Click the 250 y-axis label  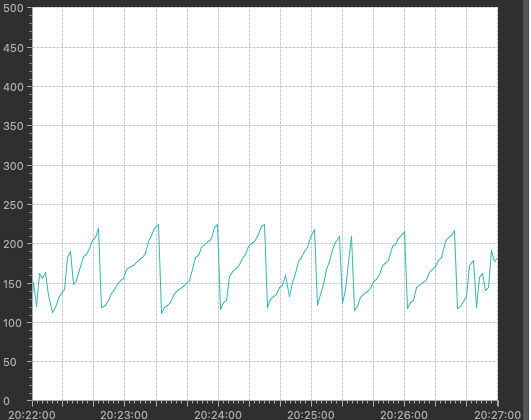pyautogui.click(x=13, y=205)
